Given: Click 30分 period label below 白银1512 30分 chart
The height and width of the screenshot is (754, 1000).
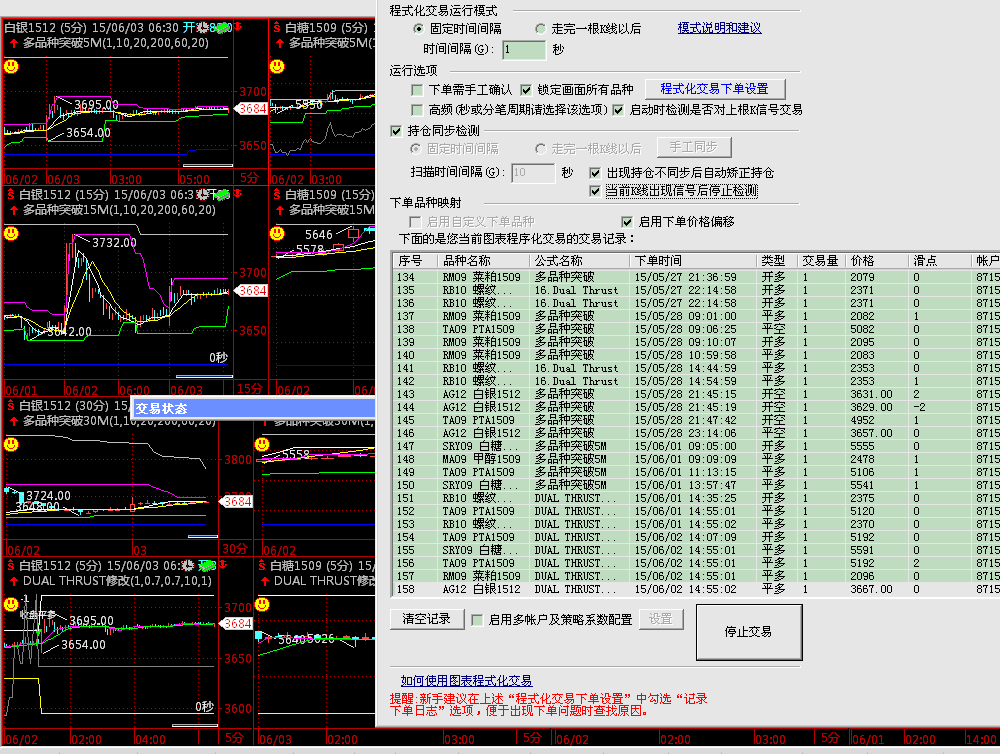Looking at the screenshot, I should pos(235,549).
